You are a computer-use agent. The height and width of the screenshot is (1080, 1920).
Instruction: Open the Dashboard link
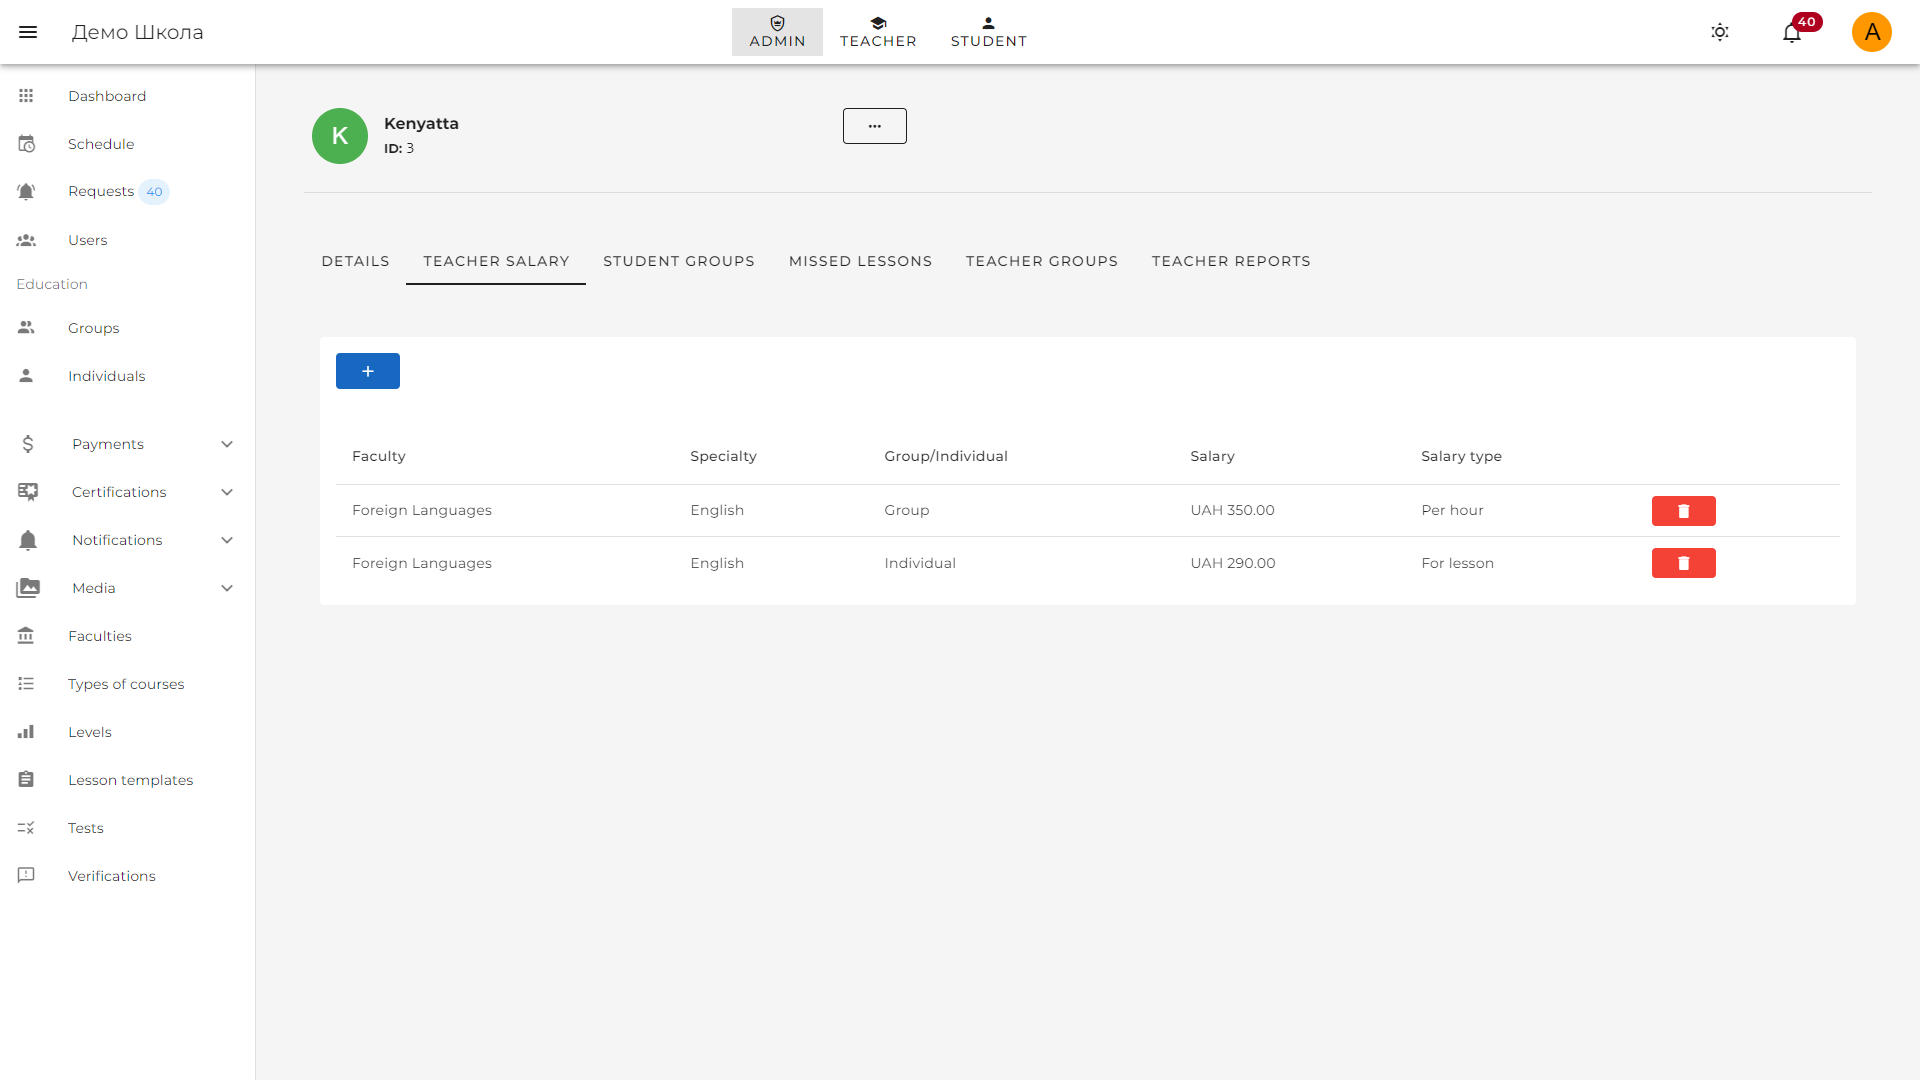click(107, 96)
